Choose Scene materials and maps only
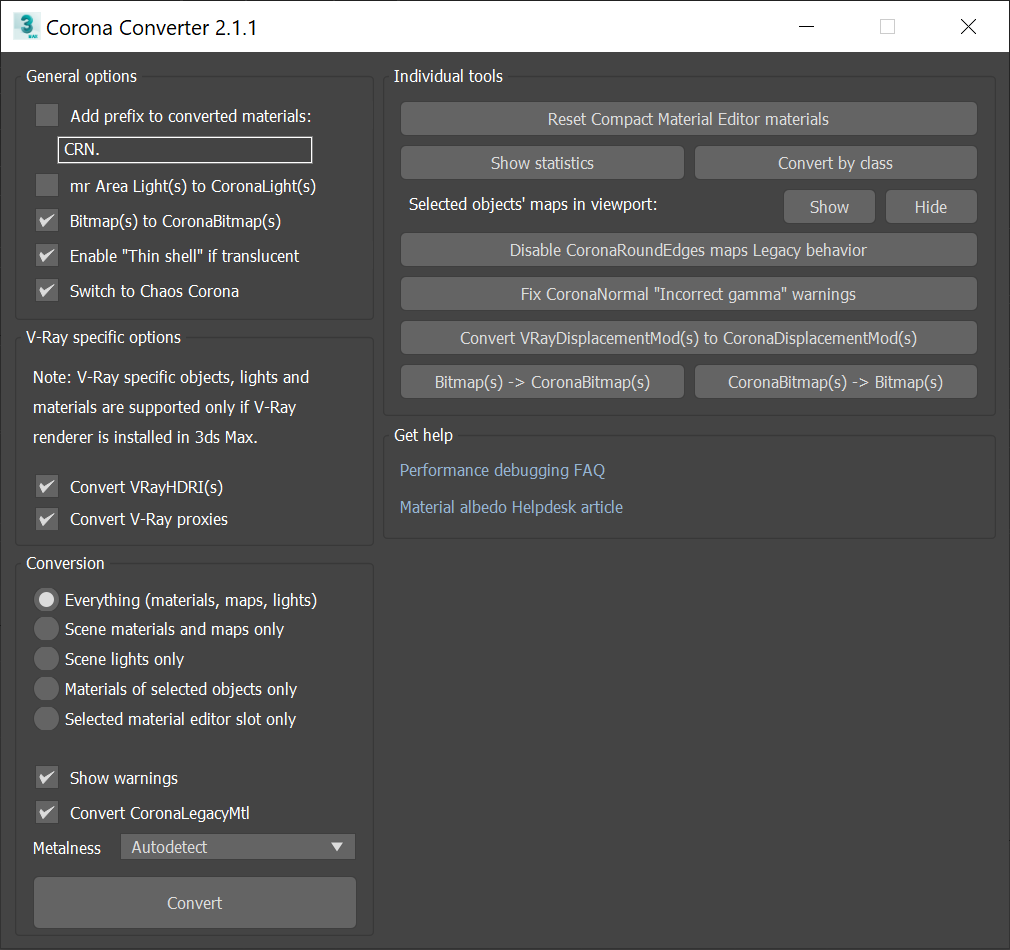 [46, 629]
